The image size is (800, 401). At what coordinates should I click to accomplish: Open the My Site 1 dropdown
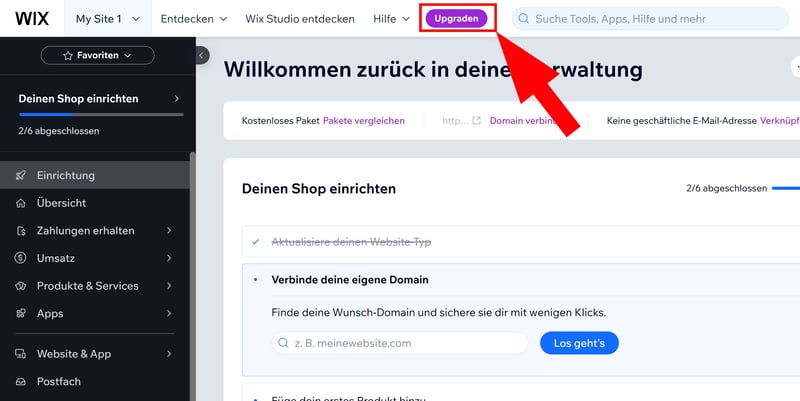coord(108,19)
